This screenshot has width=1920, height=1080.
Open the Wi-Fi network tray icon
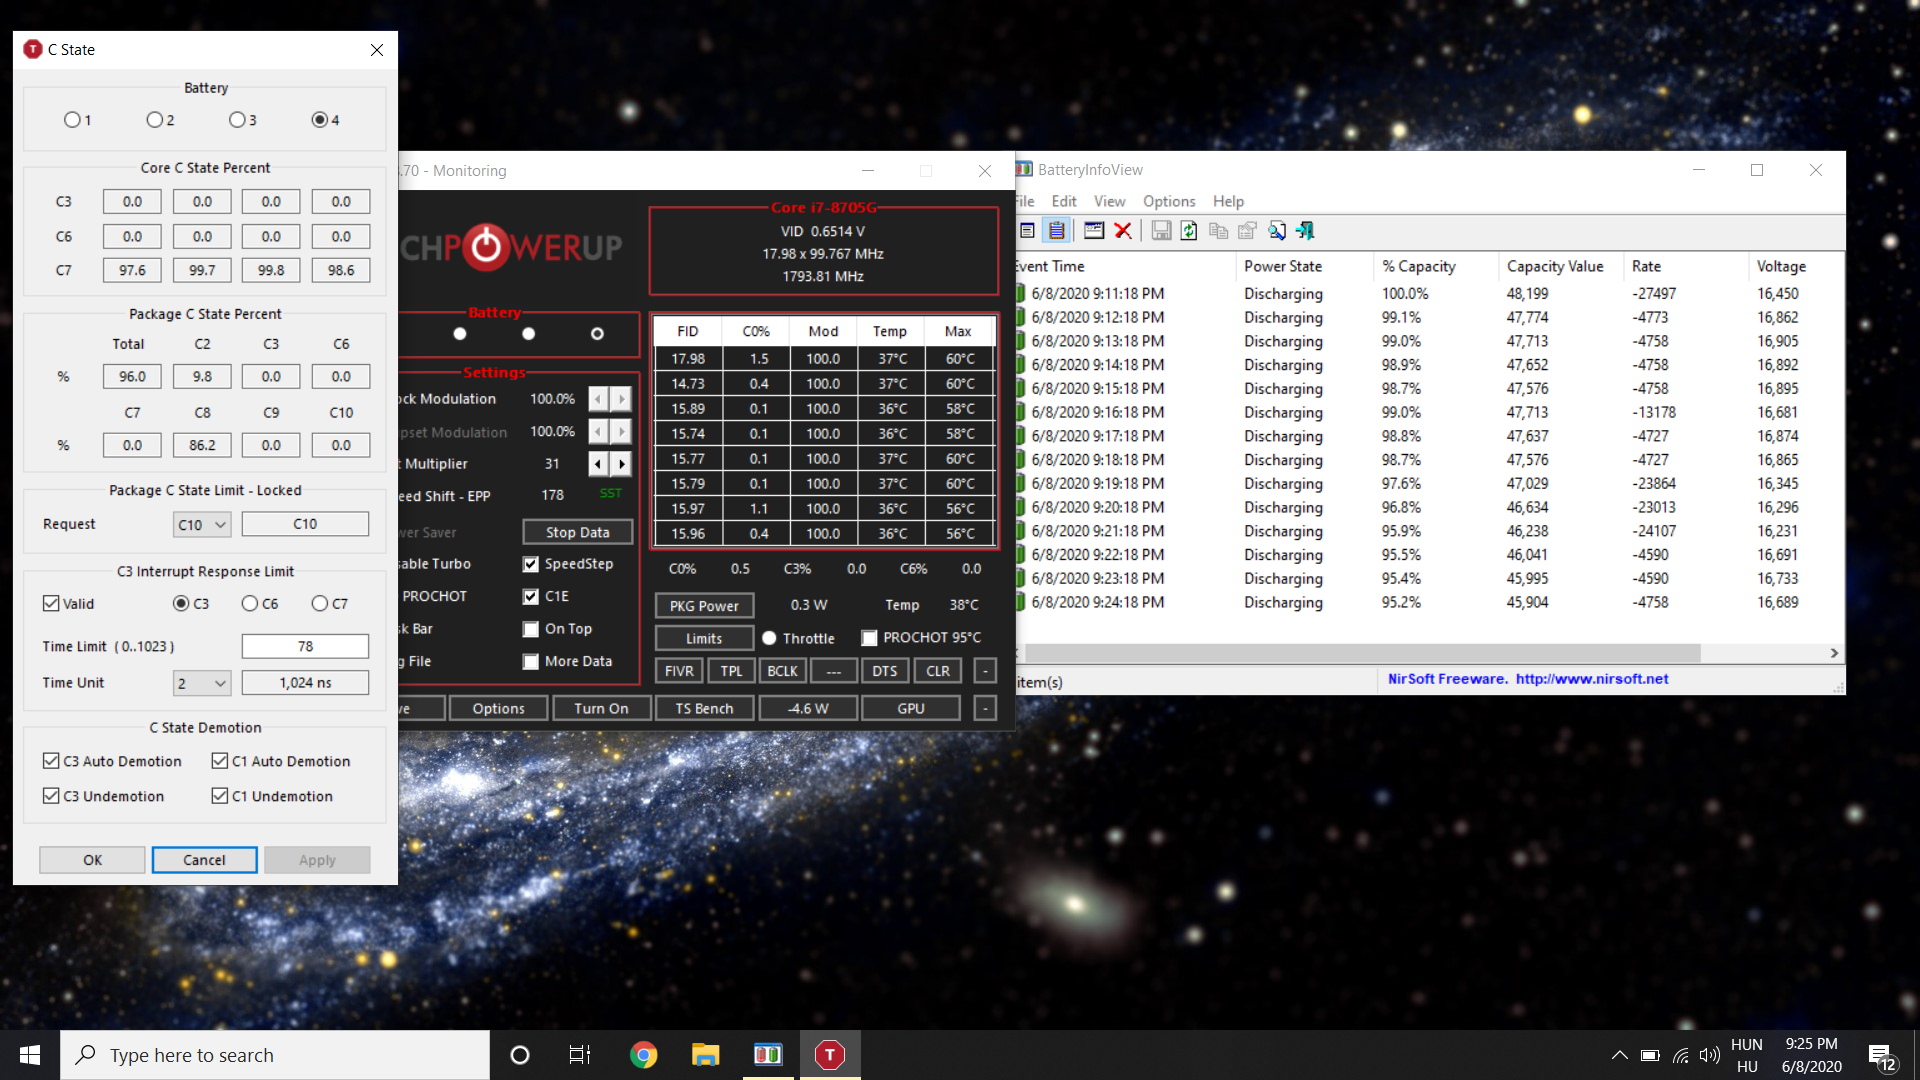[1681, 1055]
